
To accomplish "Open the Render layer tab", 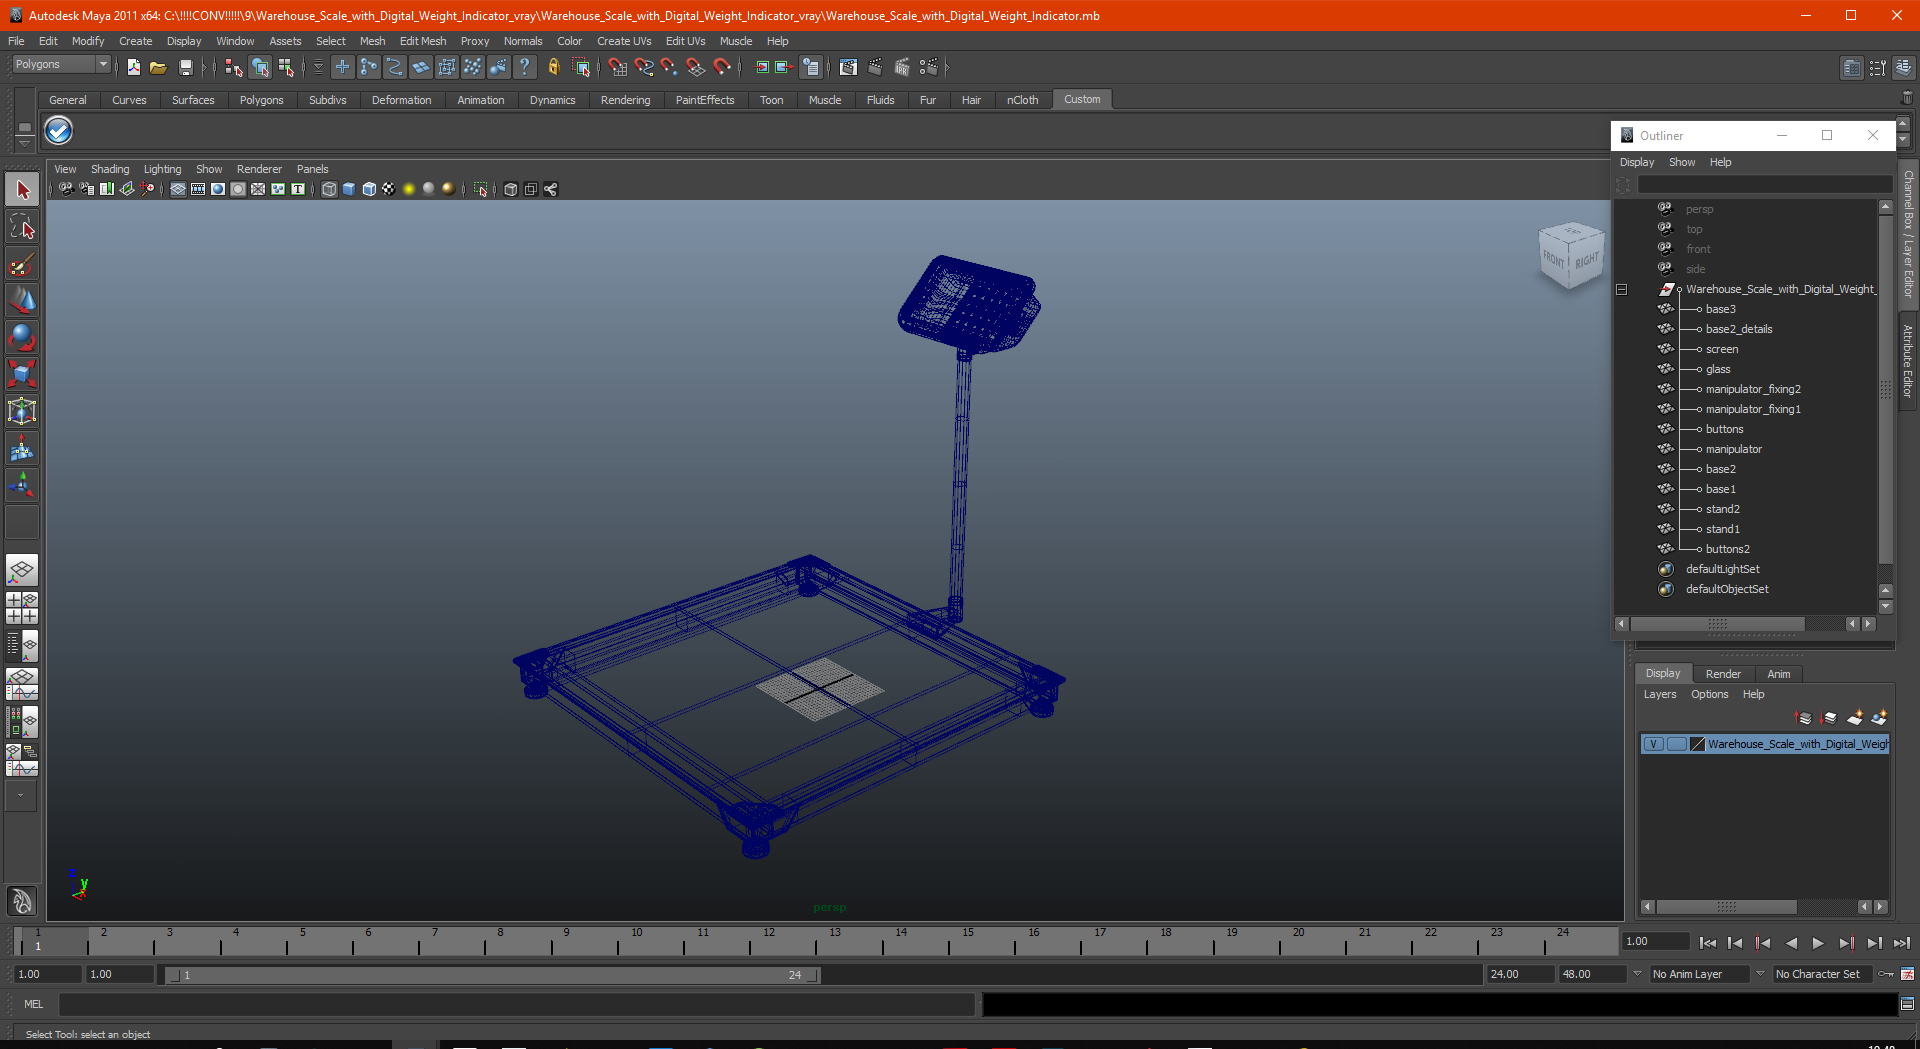I will (x=1723, y=674).
